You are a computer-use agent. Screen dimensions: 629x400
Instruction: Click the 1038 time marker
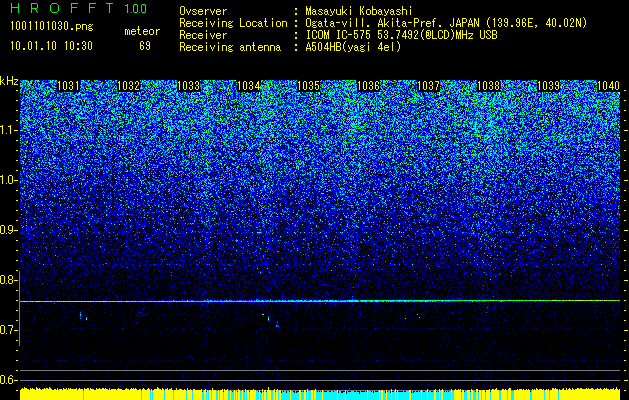[x=489, y=86]
